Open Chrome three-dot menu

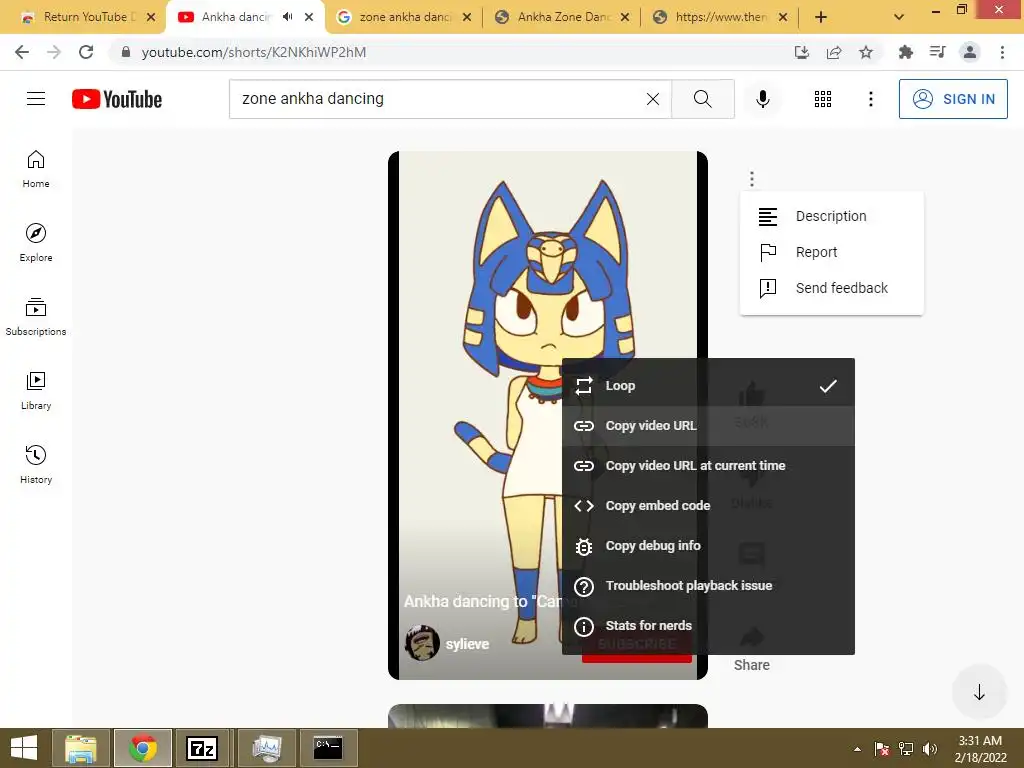pyautogui.click(x=1002, y=52)
